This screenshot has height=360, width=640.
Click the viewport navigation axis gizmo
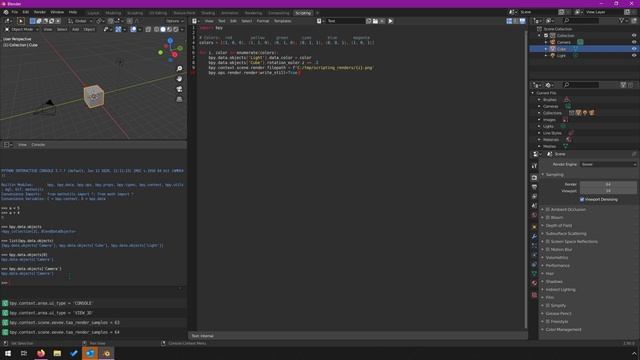point(171,49)
